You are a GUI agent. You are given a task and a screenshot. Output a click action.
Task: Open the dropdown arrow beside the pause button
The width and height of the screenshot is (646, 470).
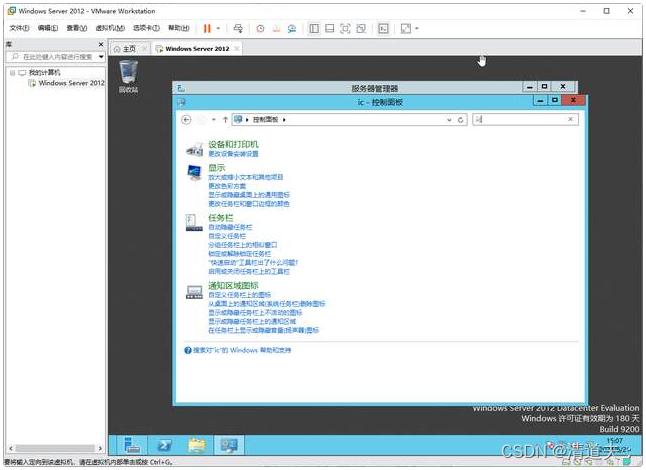pyautogui.click(x=218, y=28)
